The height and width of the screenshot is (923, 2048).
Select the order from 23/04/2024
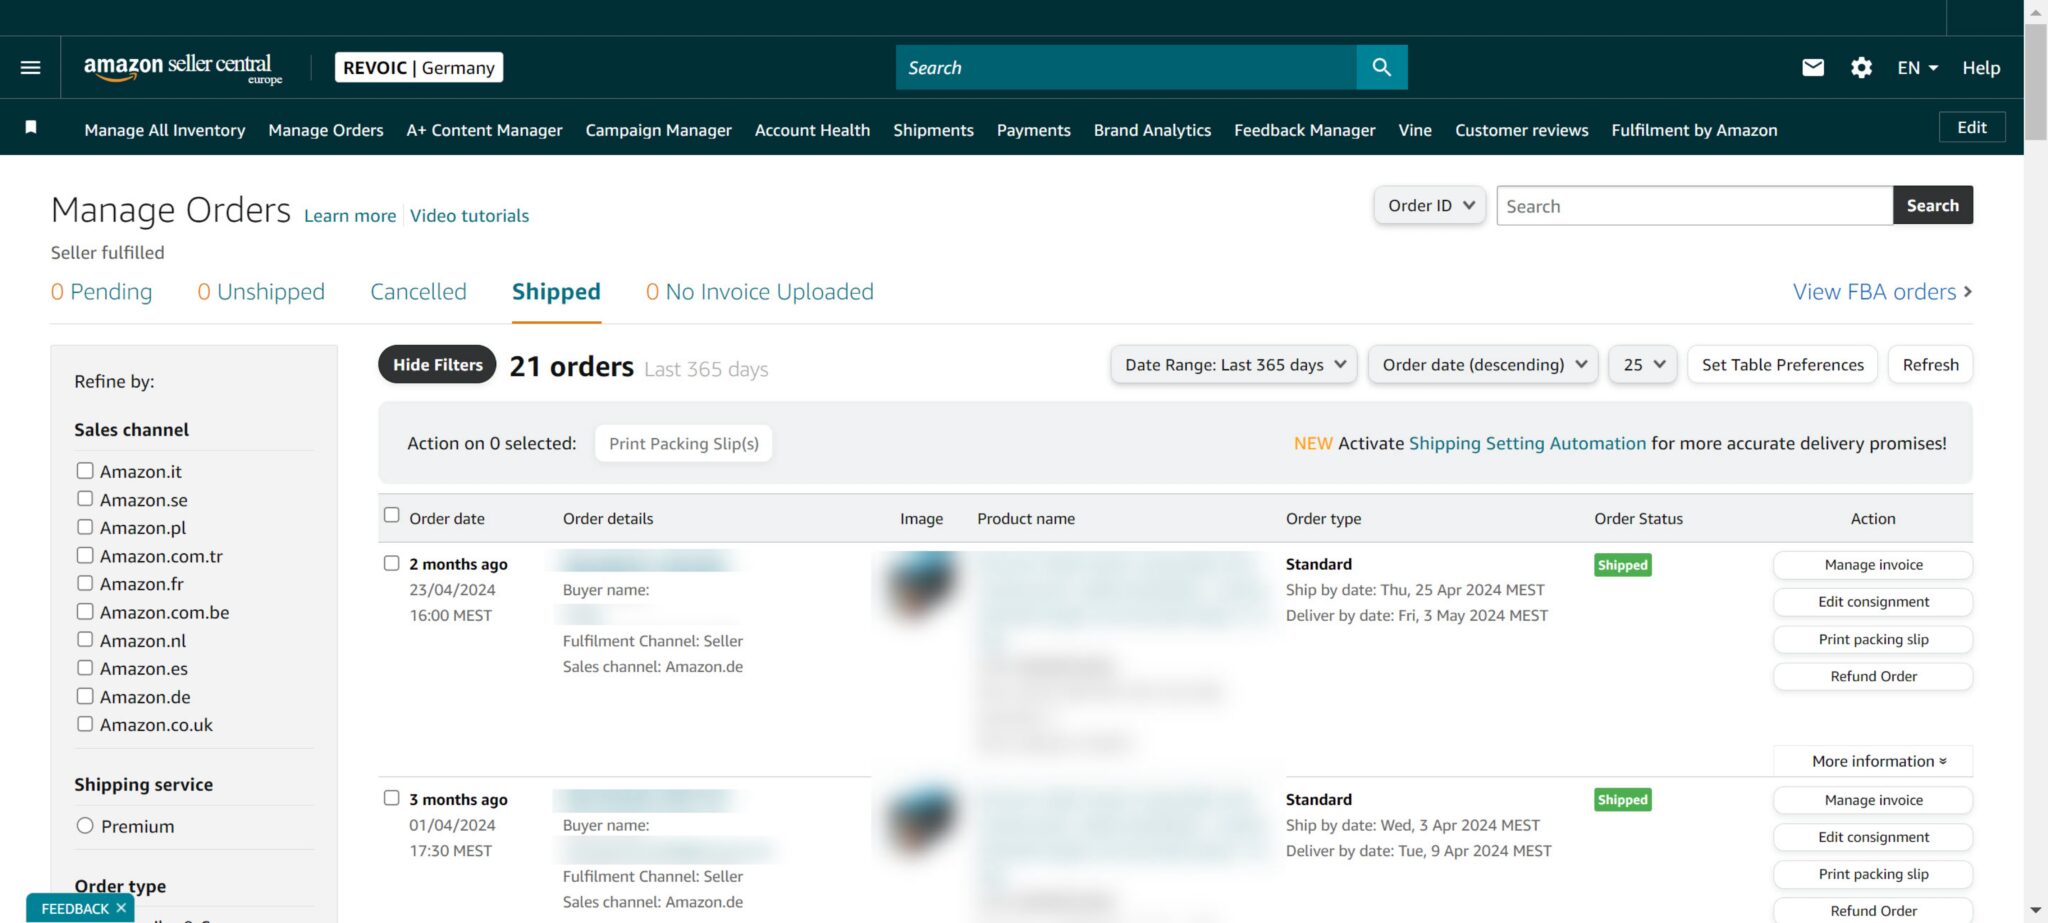coord(392,563)
